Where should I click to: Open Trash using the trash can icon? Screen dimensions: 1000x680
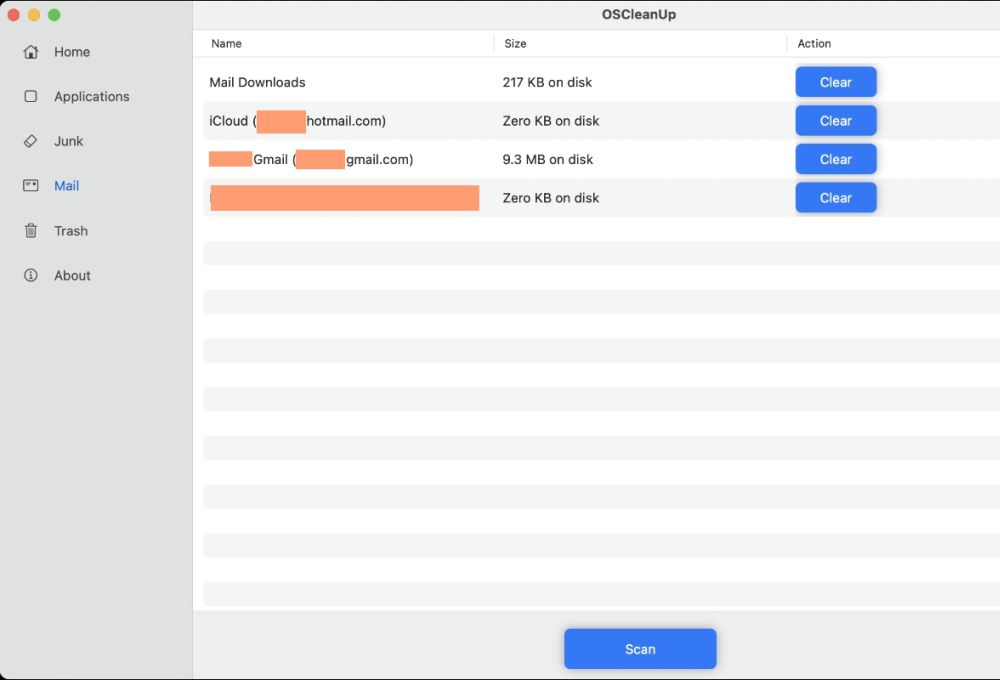click(x=31, y=231)
